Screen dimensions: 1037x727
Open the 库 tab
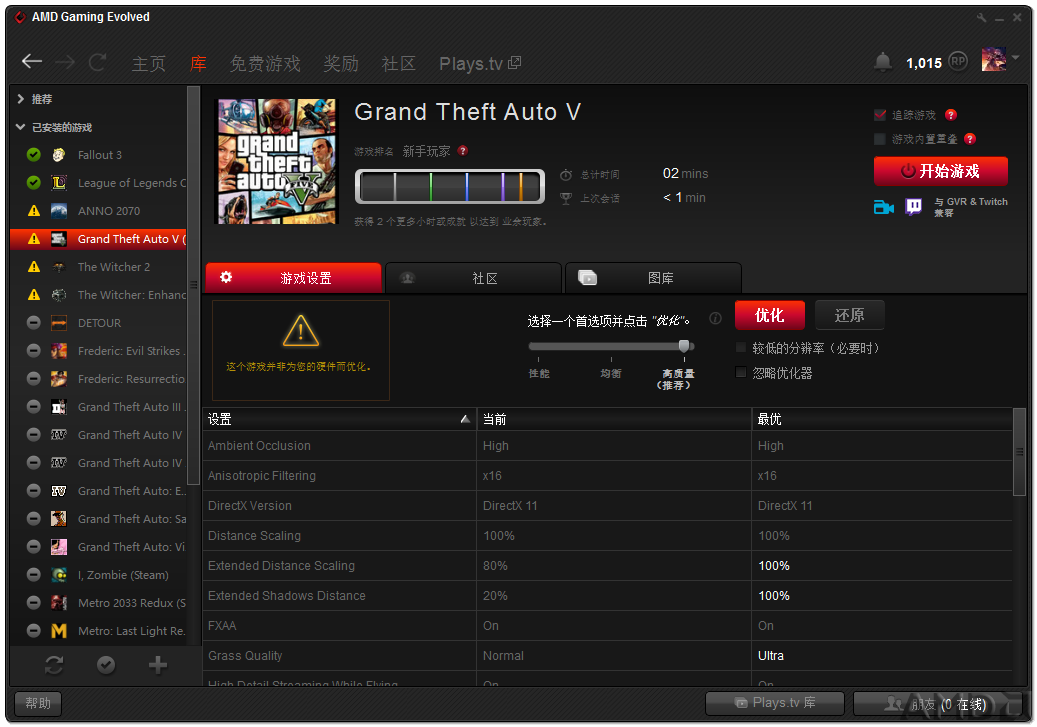198,64
